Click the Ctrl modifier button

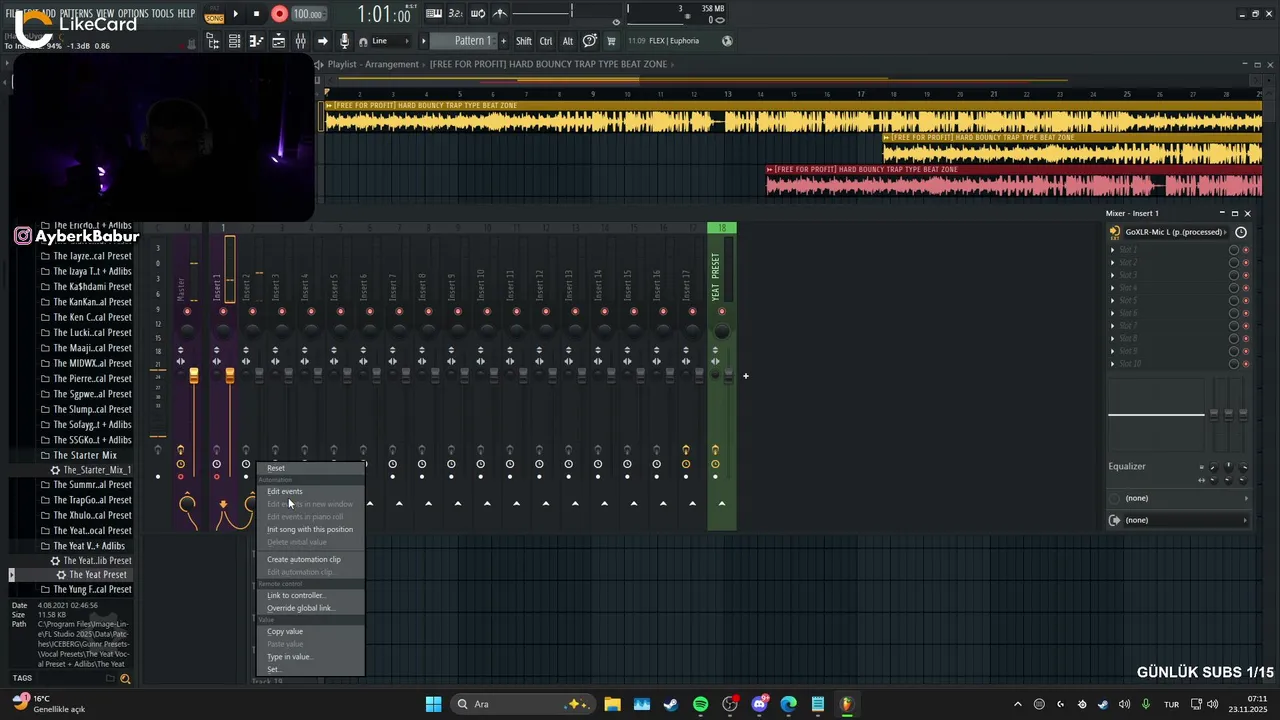[546, 41]
